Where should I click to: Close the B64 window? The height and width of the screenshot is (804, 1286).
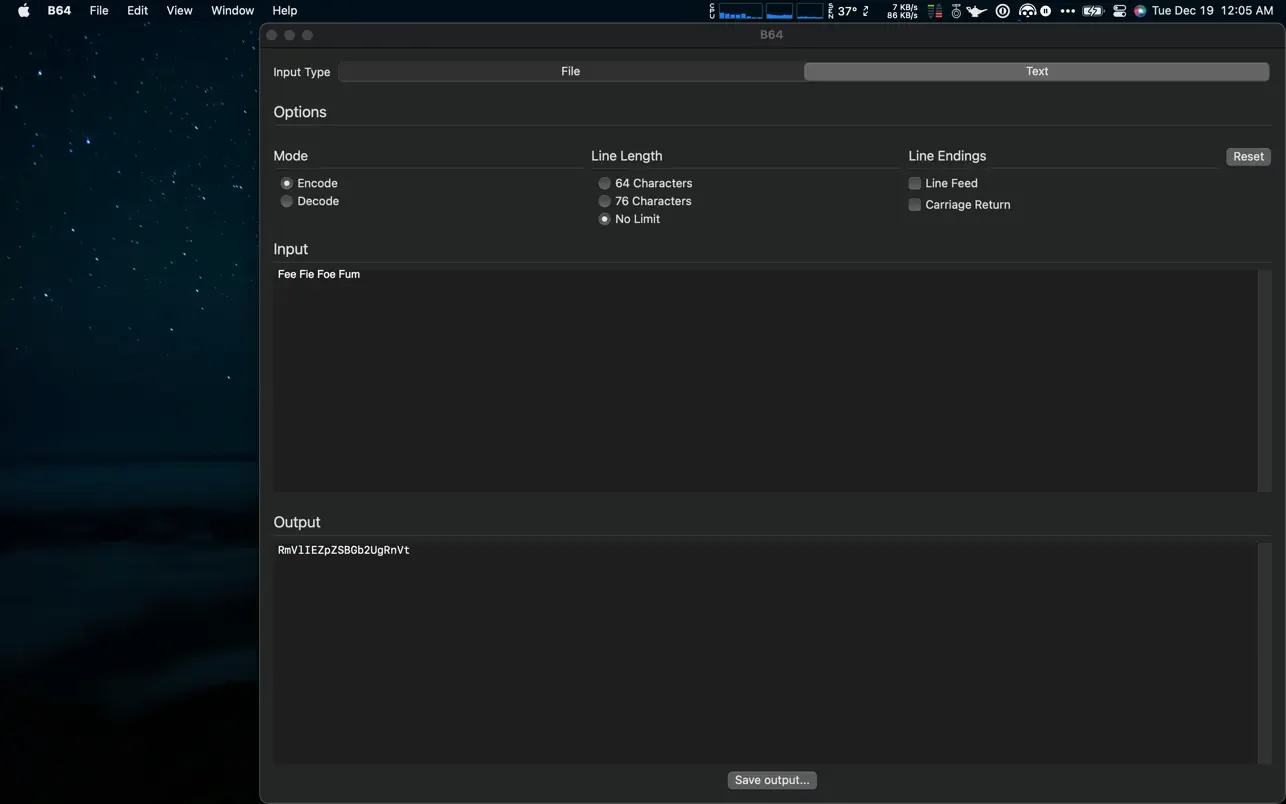pos(272,35)
